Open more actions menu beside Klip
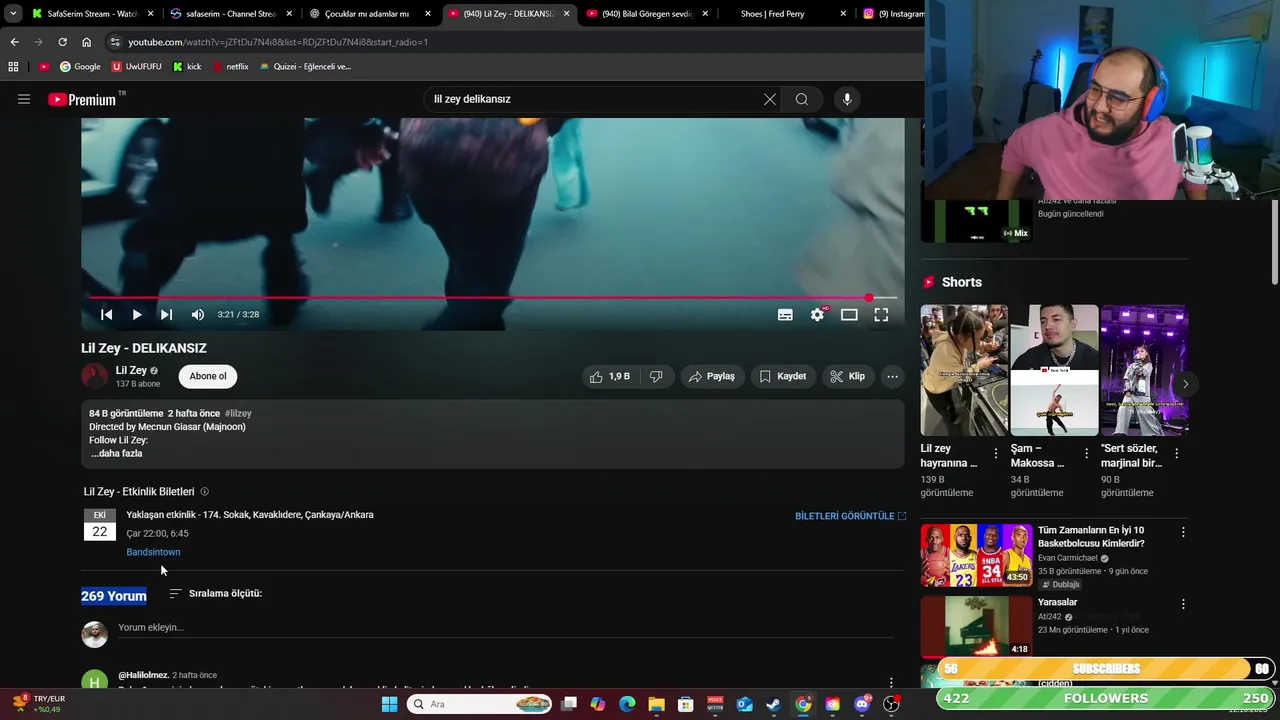The width and height of the screenshot is (1280, 720). point(892,376)
